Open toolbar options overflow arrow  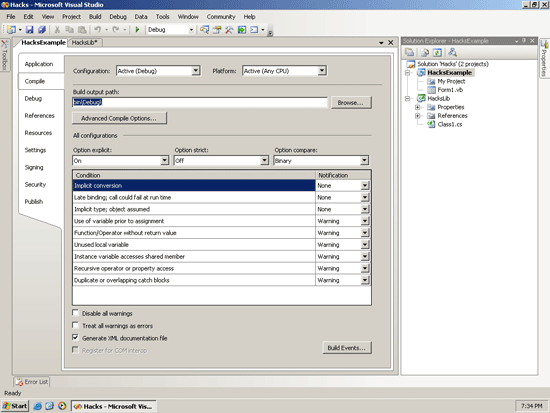coord(270,33)
